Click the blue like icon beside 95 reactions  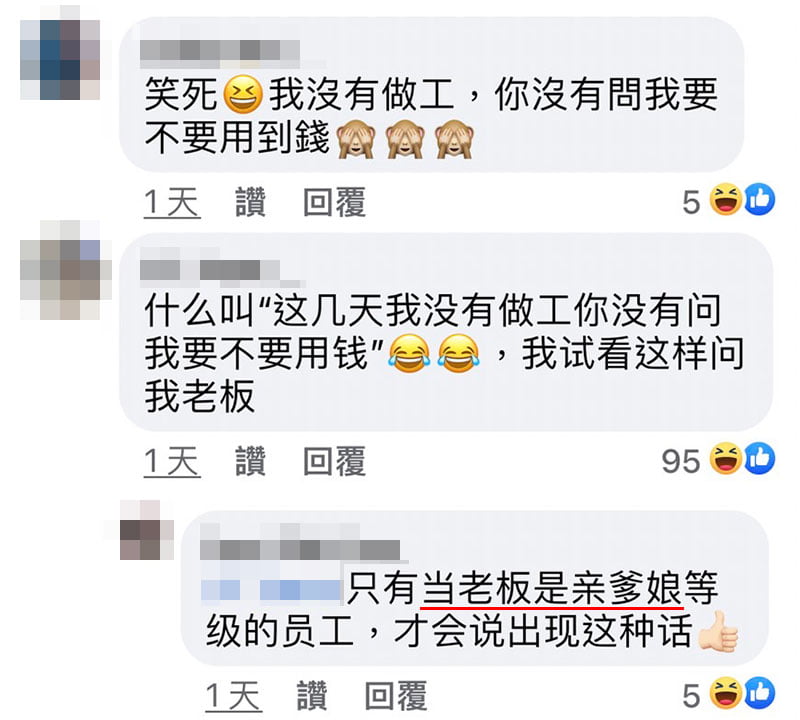coord(760,459)
